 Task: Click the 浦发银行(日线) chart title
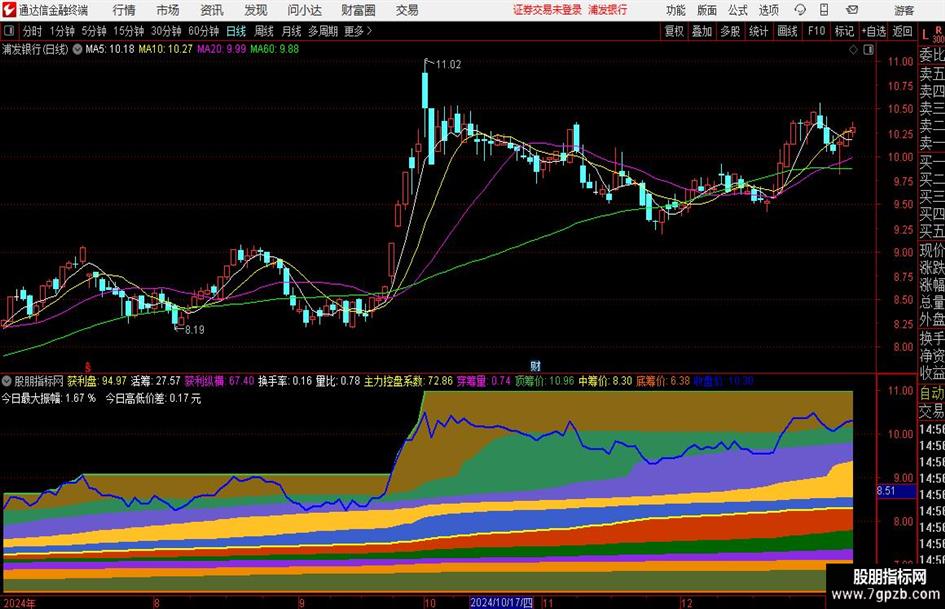pyautogui.click(x=35, y=49)
